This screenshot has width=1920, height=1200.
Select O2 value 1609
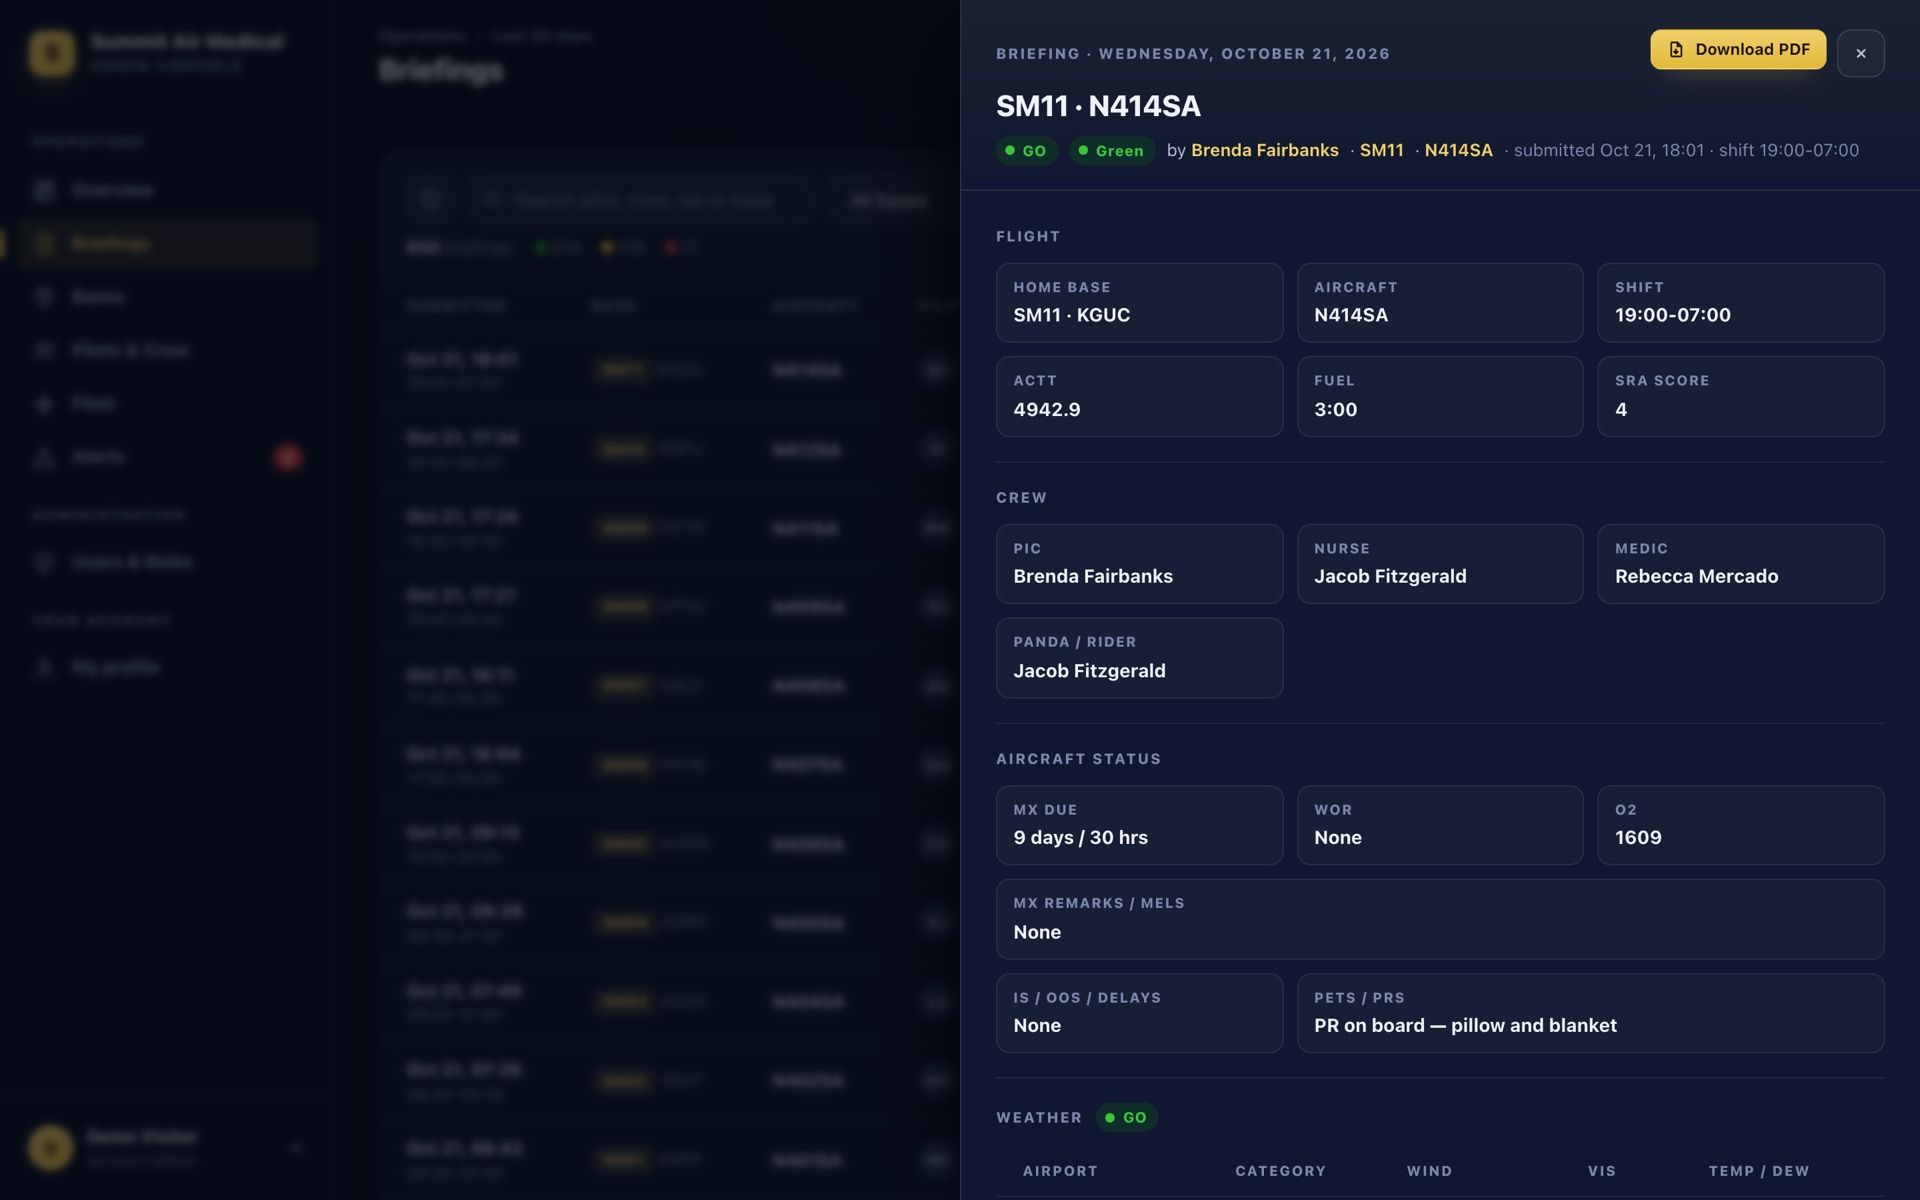(x=1638, y=837)
